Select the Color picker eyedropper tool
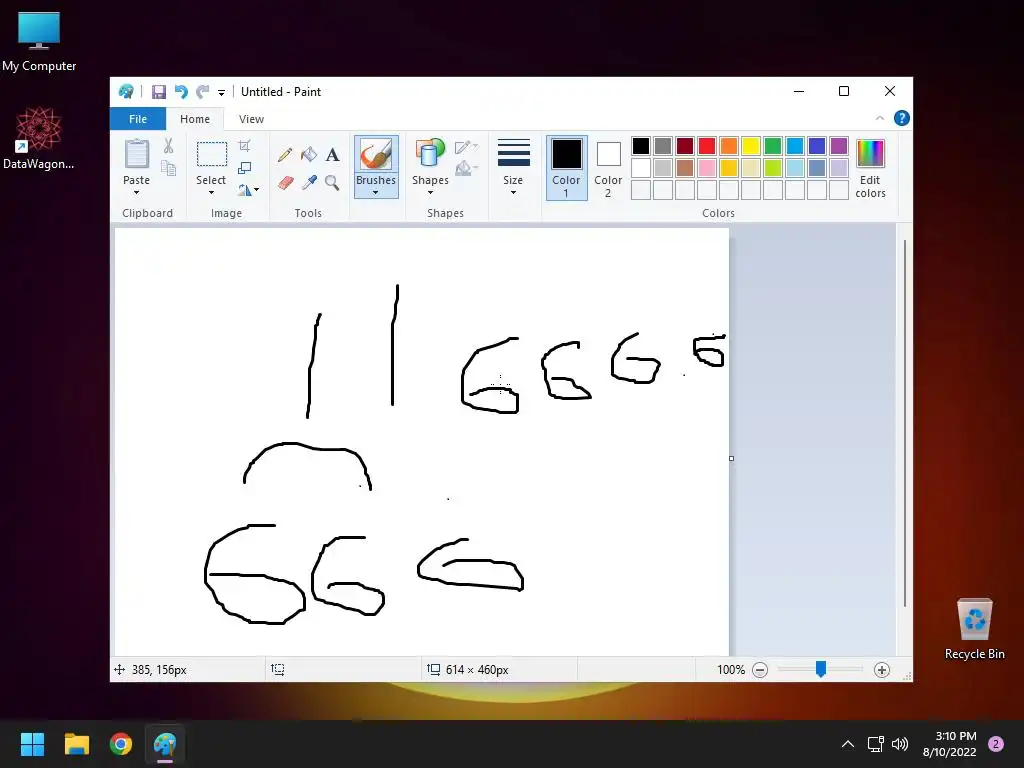Viewport: 1024px width, 768px height. coord(308,182)
